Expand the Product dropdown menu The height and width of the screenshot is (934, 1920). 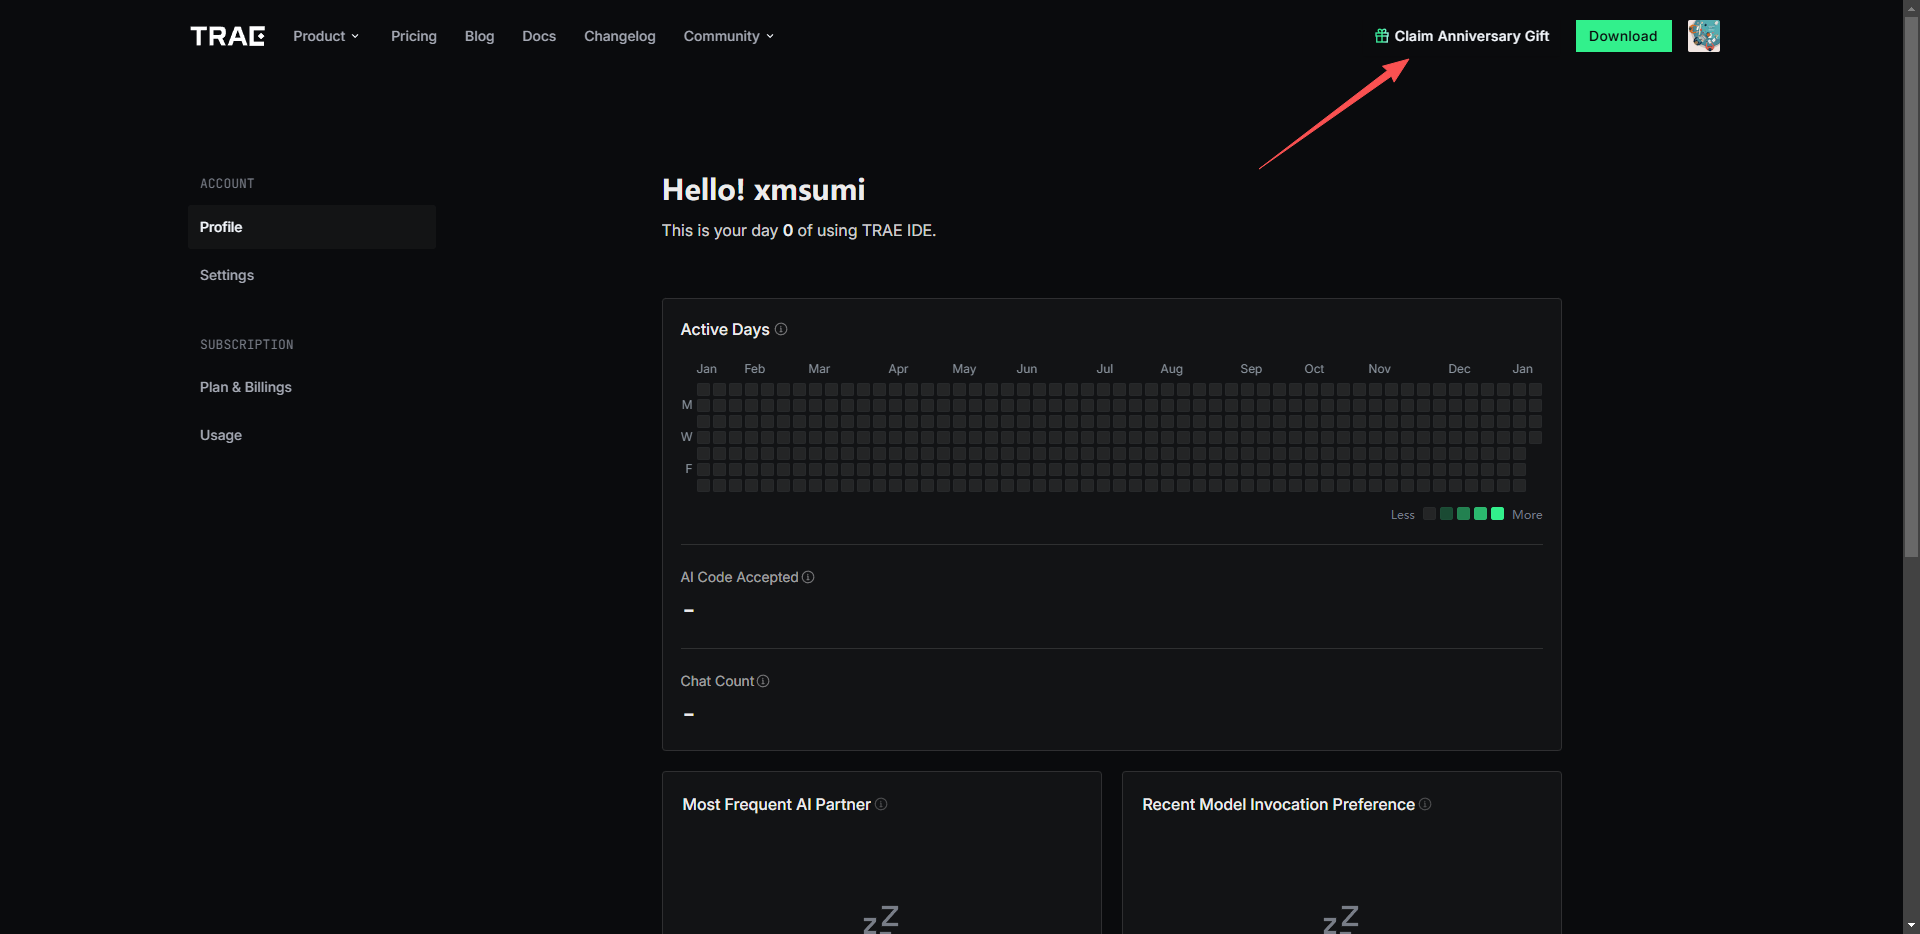[326, 36]
